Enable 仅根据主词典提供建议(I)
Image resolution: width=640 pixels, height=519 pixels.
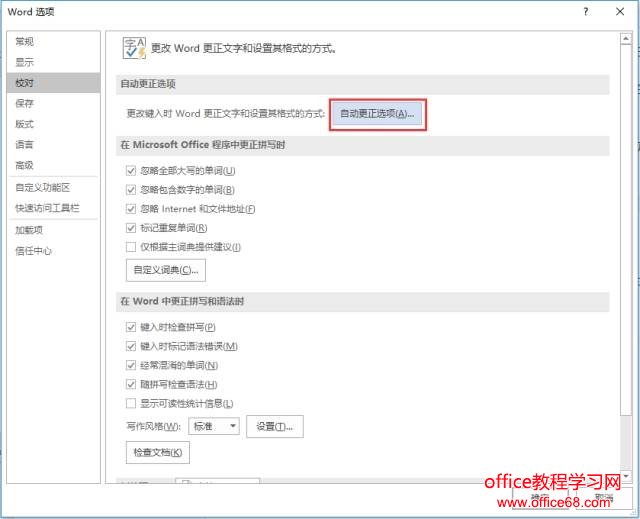pos(131,247)
